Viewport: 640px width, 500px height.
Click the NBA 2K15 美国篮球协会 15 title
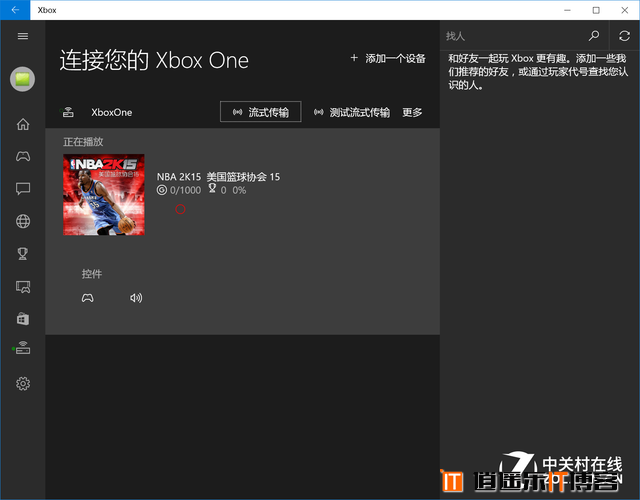[218, 177]
